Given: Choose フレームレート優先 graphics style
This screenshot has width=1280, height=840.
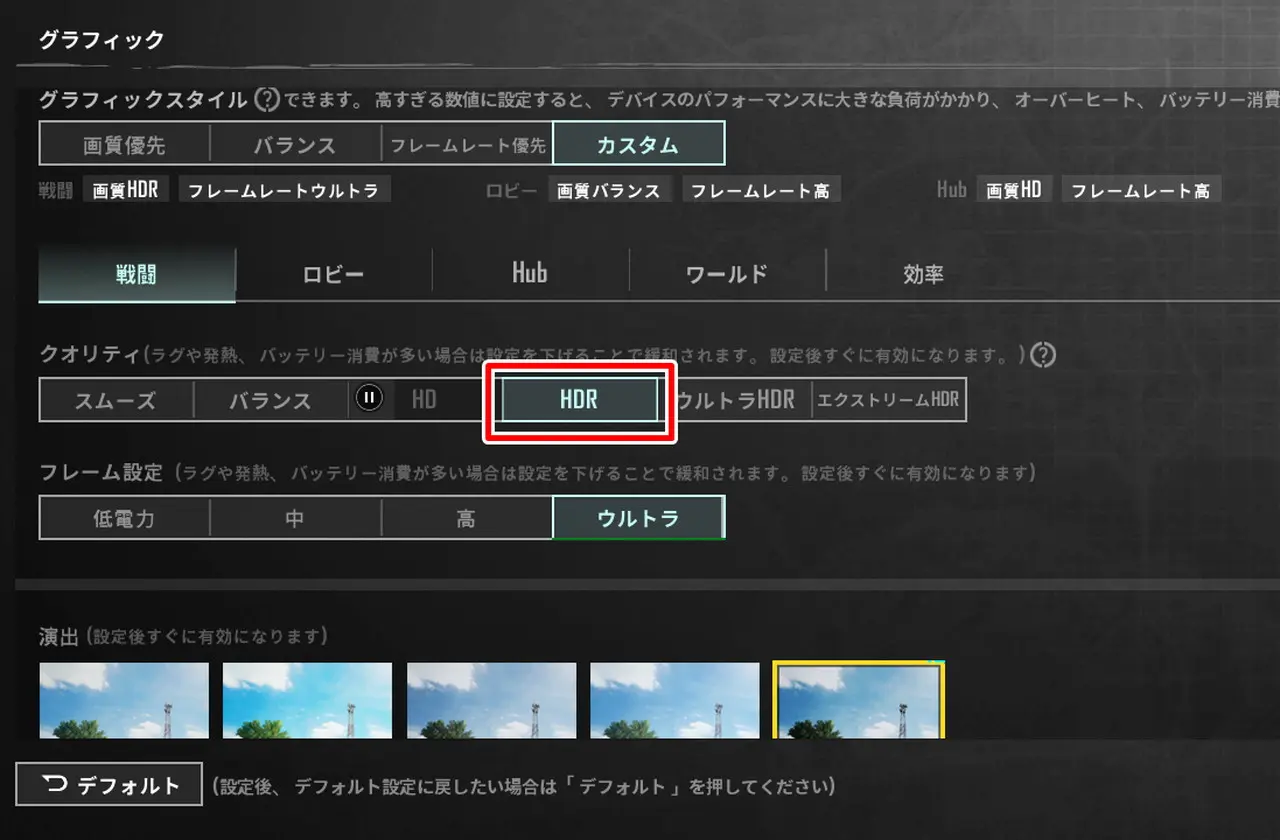Looking at the screenshot, I should [x=467, y=145].
